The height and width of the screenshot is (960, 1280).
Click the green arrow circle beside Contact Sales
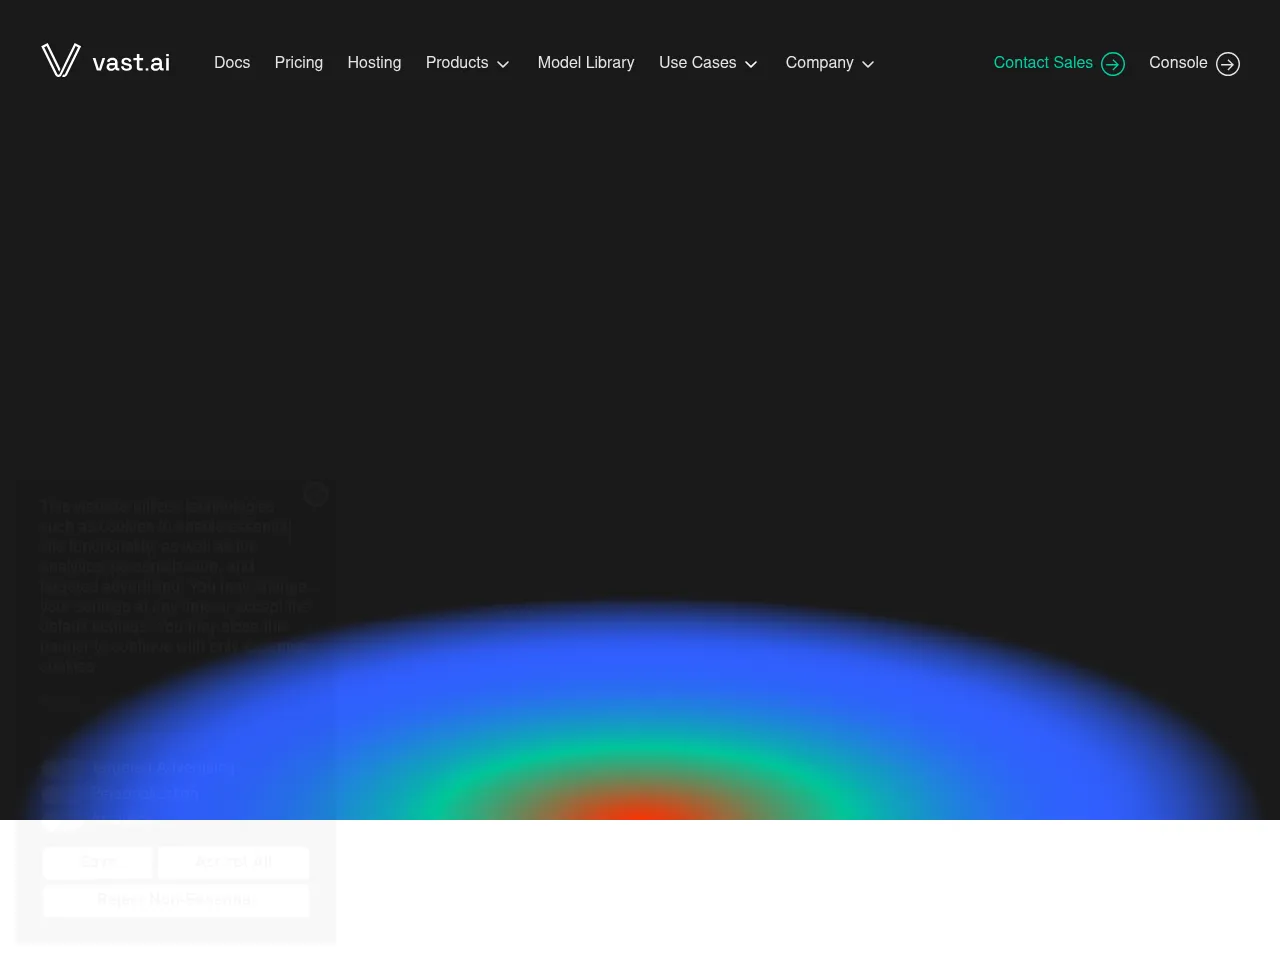(x=1113, y=64)
